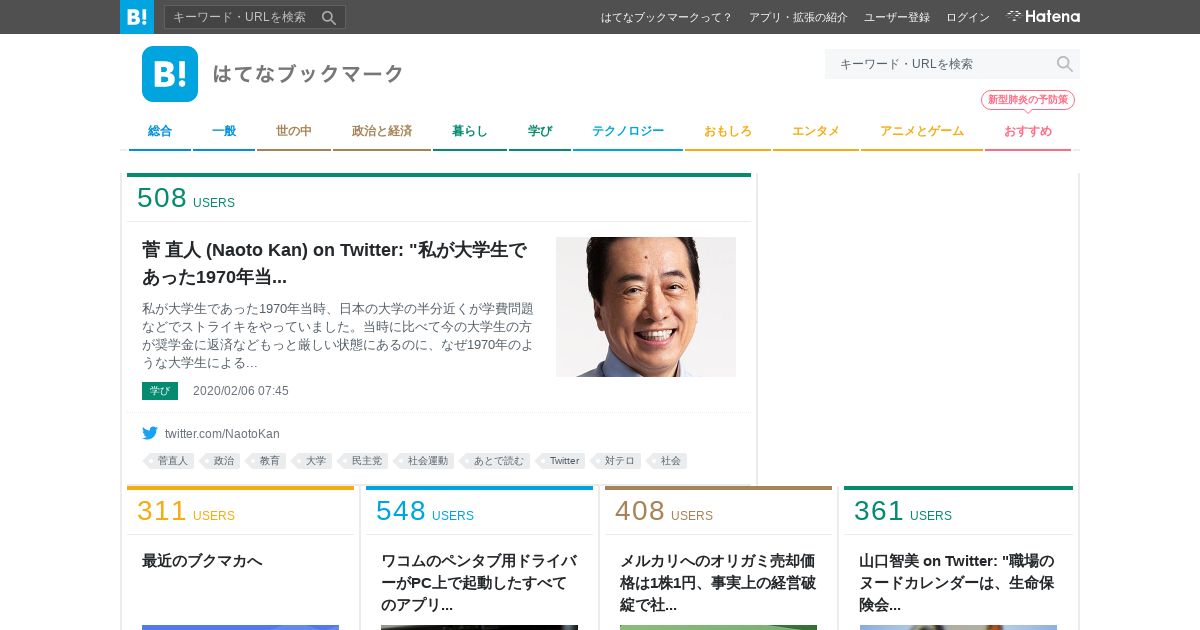Select the 学び category tab

[540, 131]
